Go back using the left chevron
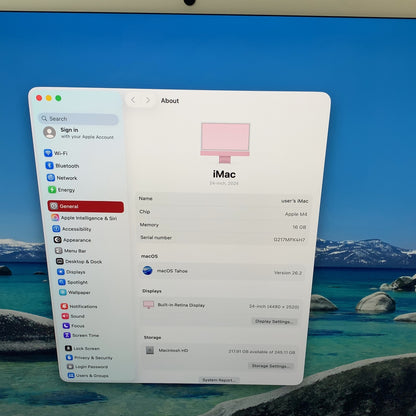Viewport: 416px width, 416px height. 133,100
